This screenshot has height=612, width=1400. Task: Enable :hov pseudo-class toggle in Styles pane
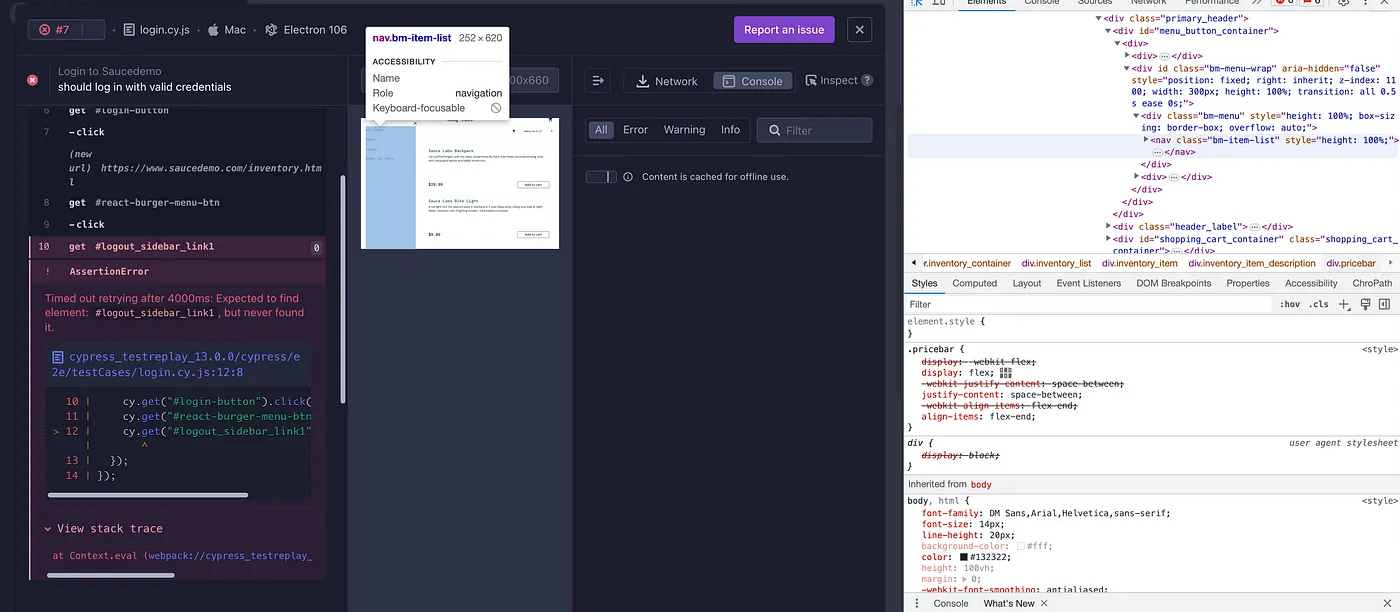point(1289,304)
